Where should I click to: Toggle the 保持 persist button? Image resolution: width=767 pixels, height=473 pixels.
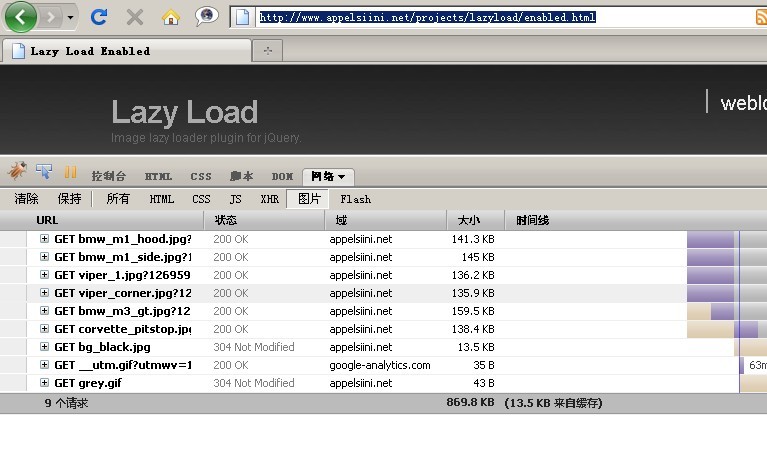click(x=69, y=199)
